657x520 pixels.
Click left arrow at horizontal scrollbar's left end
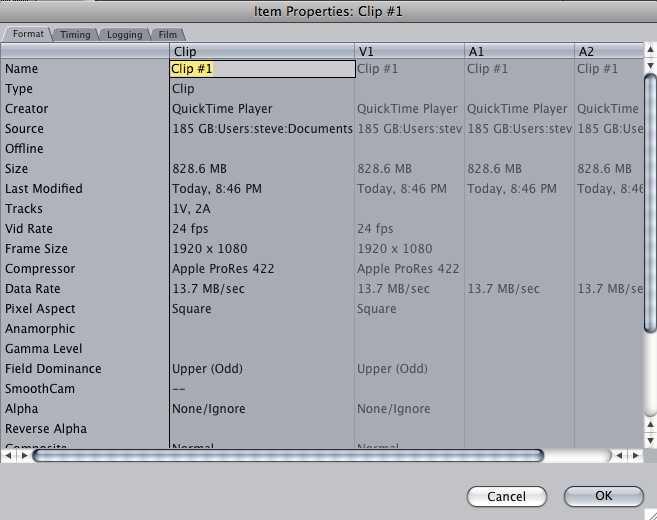tap(9, 455)
